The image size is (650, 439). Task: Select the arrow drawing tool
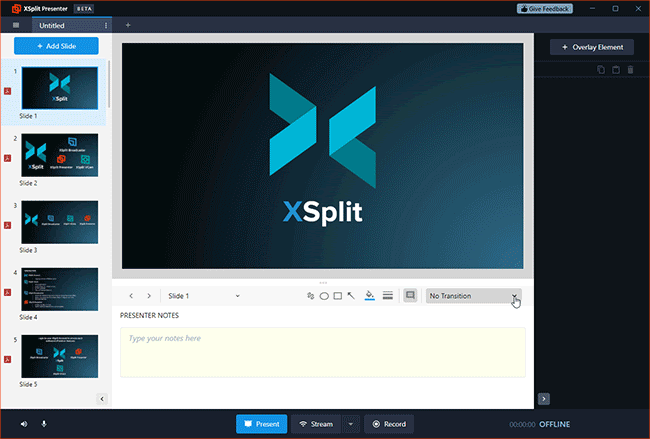coord(351,296)
